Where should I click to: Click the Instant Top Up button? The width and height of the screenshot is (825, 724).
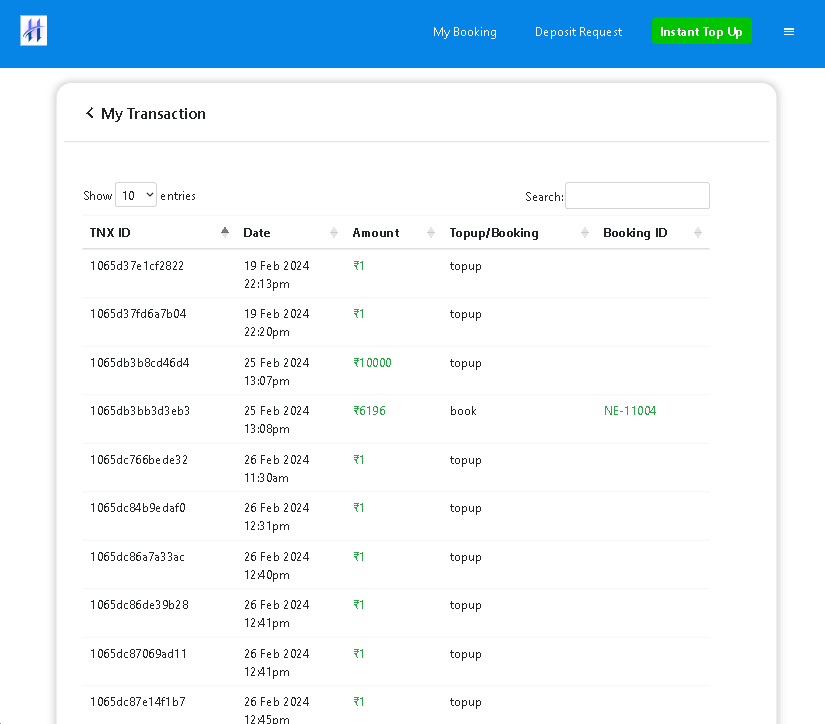pyautogui.click(x=701, y=32)
